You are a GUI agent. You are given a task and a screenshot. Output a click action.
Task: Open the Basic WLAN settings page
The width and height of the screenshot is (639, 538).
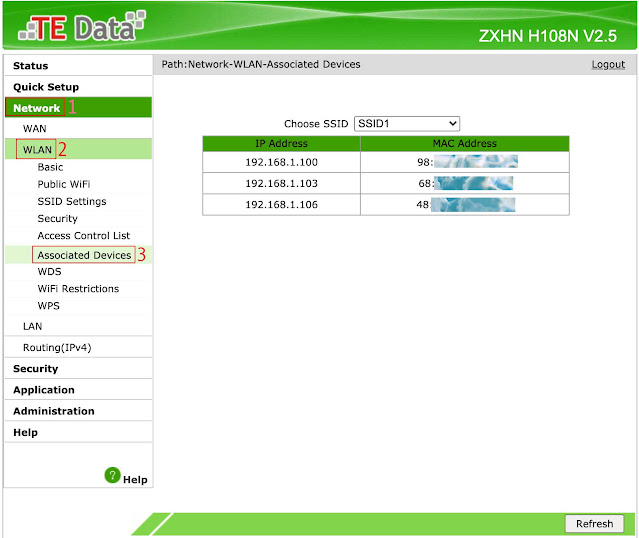(50, 167)
